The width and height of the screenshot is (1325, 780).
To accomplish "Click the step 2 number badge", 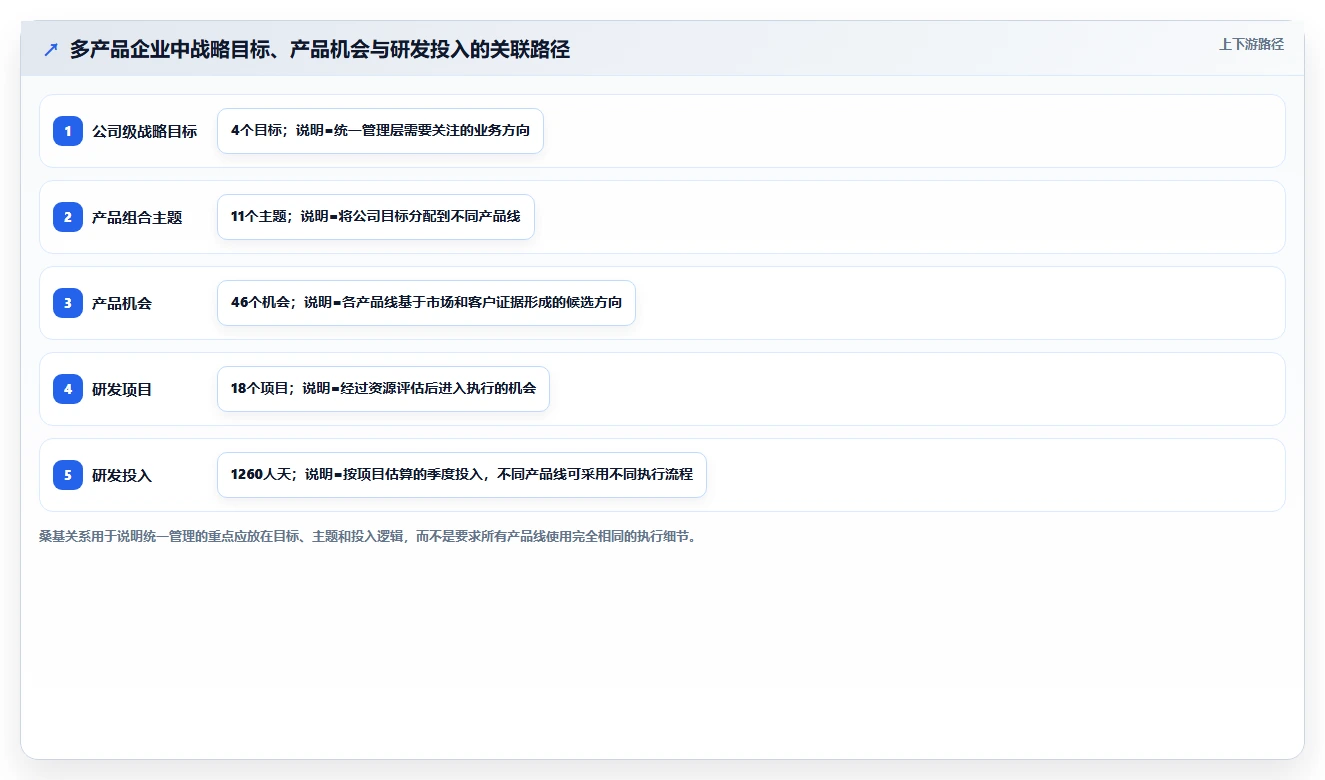I will pyautogui.click(x=68, y=217).
